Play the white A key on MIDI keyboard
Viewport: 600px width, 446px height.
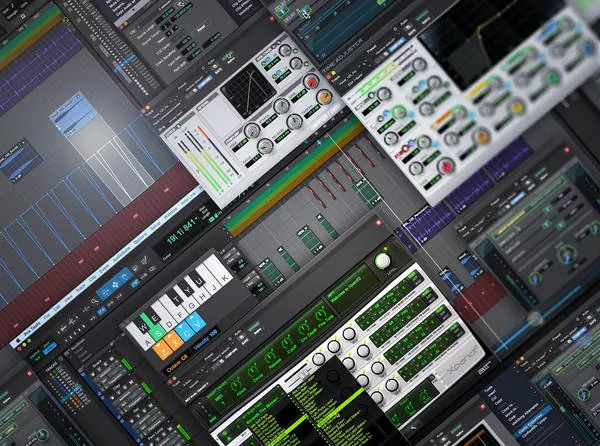[x=142, y=339]
